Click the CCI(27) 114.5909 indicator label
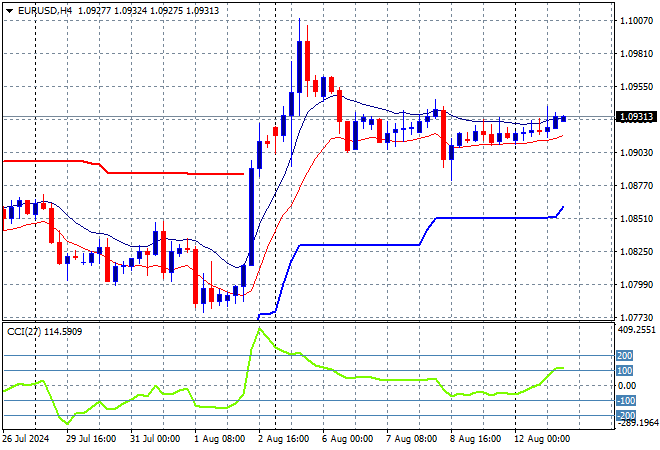 (x=44, y=332)
